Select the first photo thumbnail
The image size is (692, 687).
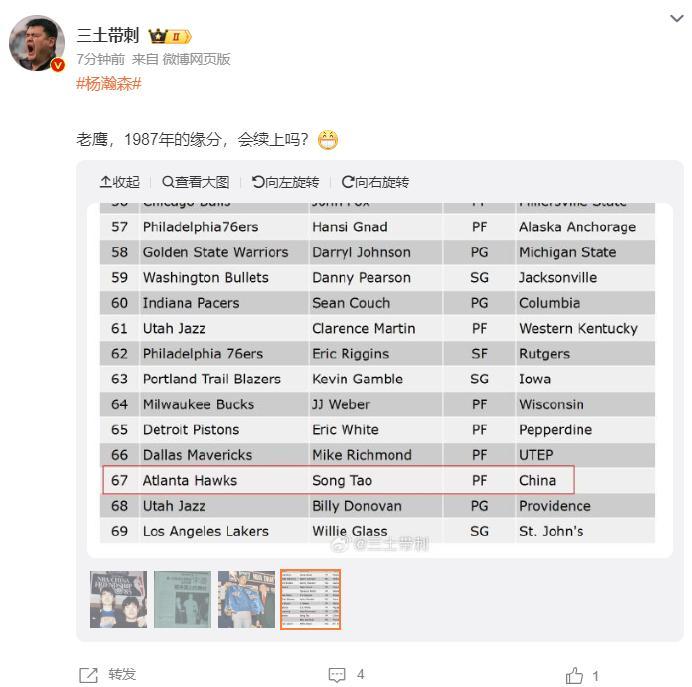[x=118, y=599]
